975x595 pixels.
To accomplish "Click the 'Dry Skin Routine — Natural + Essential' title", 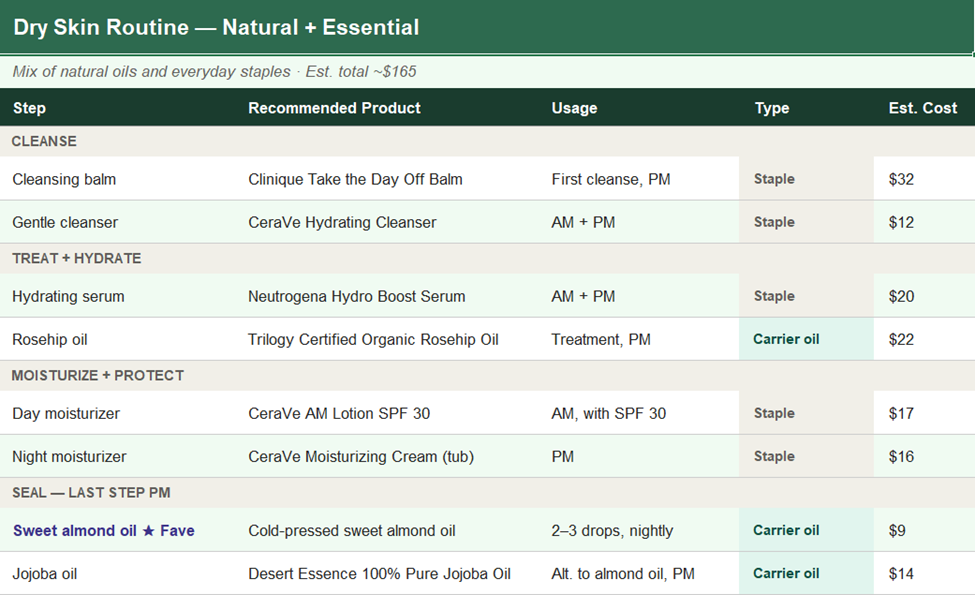I will pos(216,27).
